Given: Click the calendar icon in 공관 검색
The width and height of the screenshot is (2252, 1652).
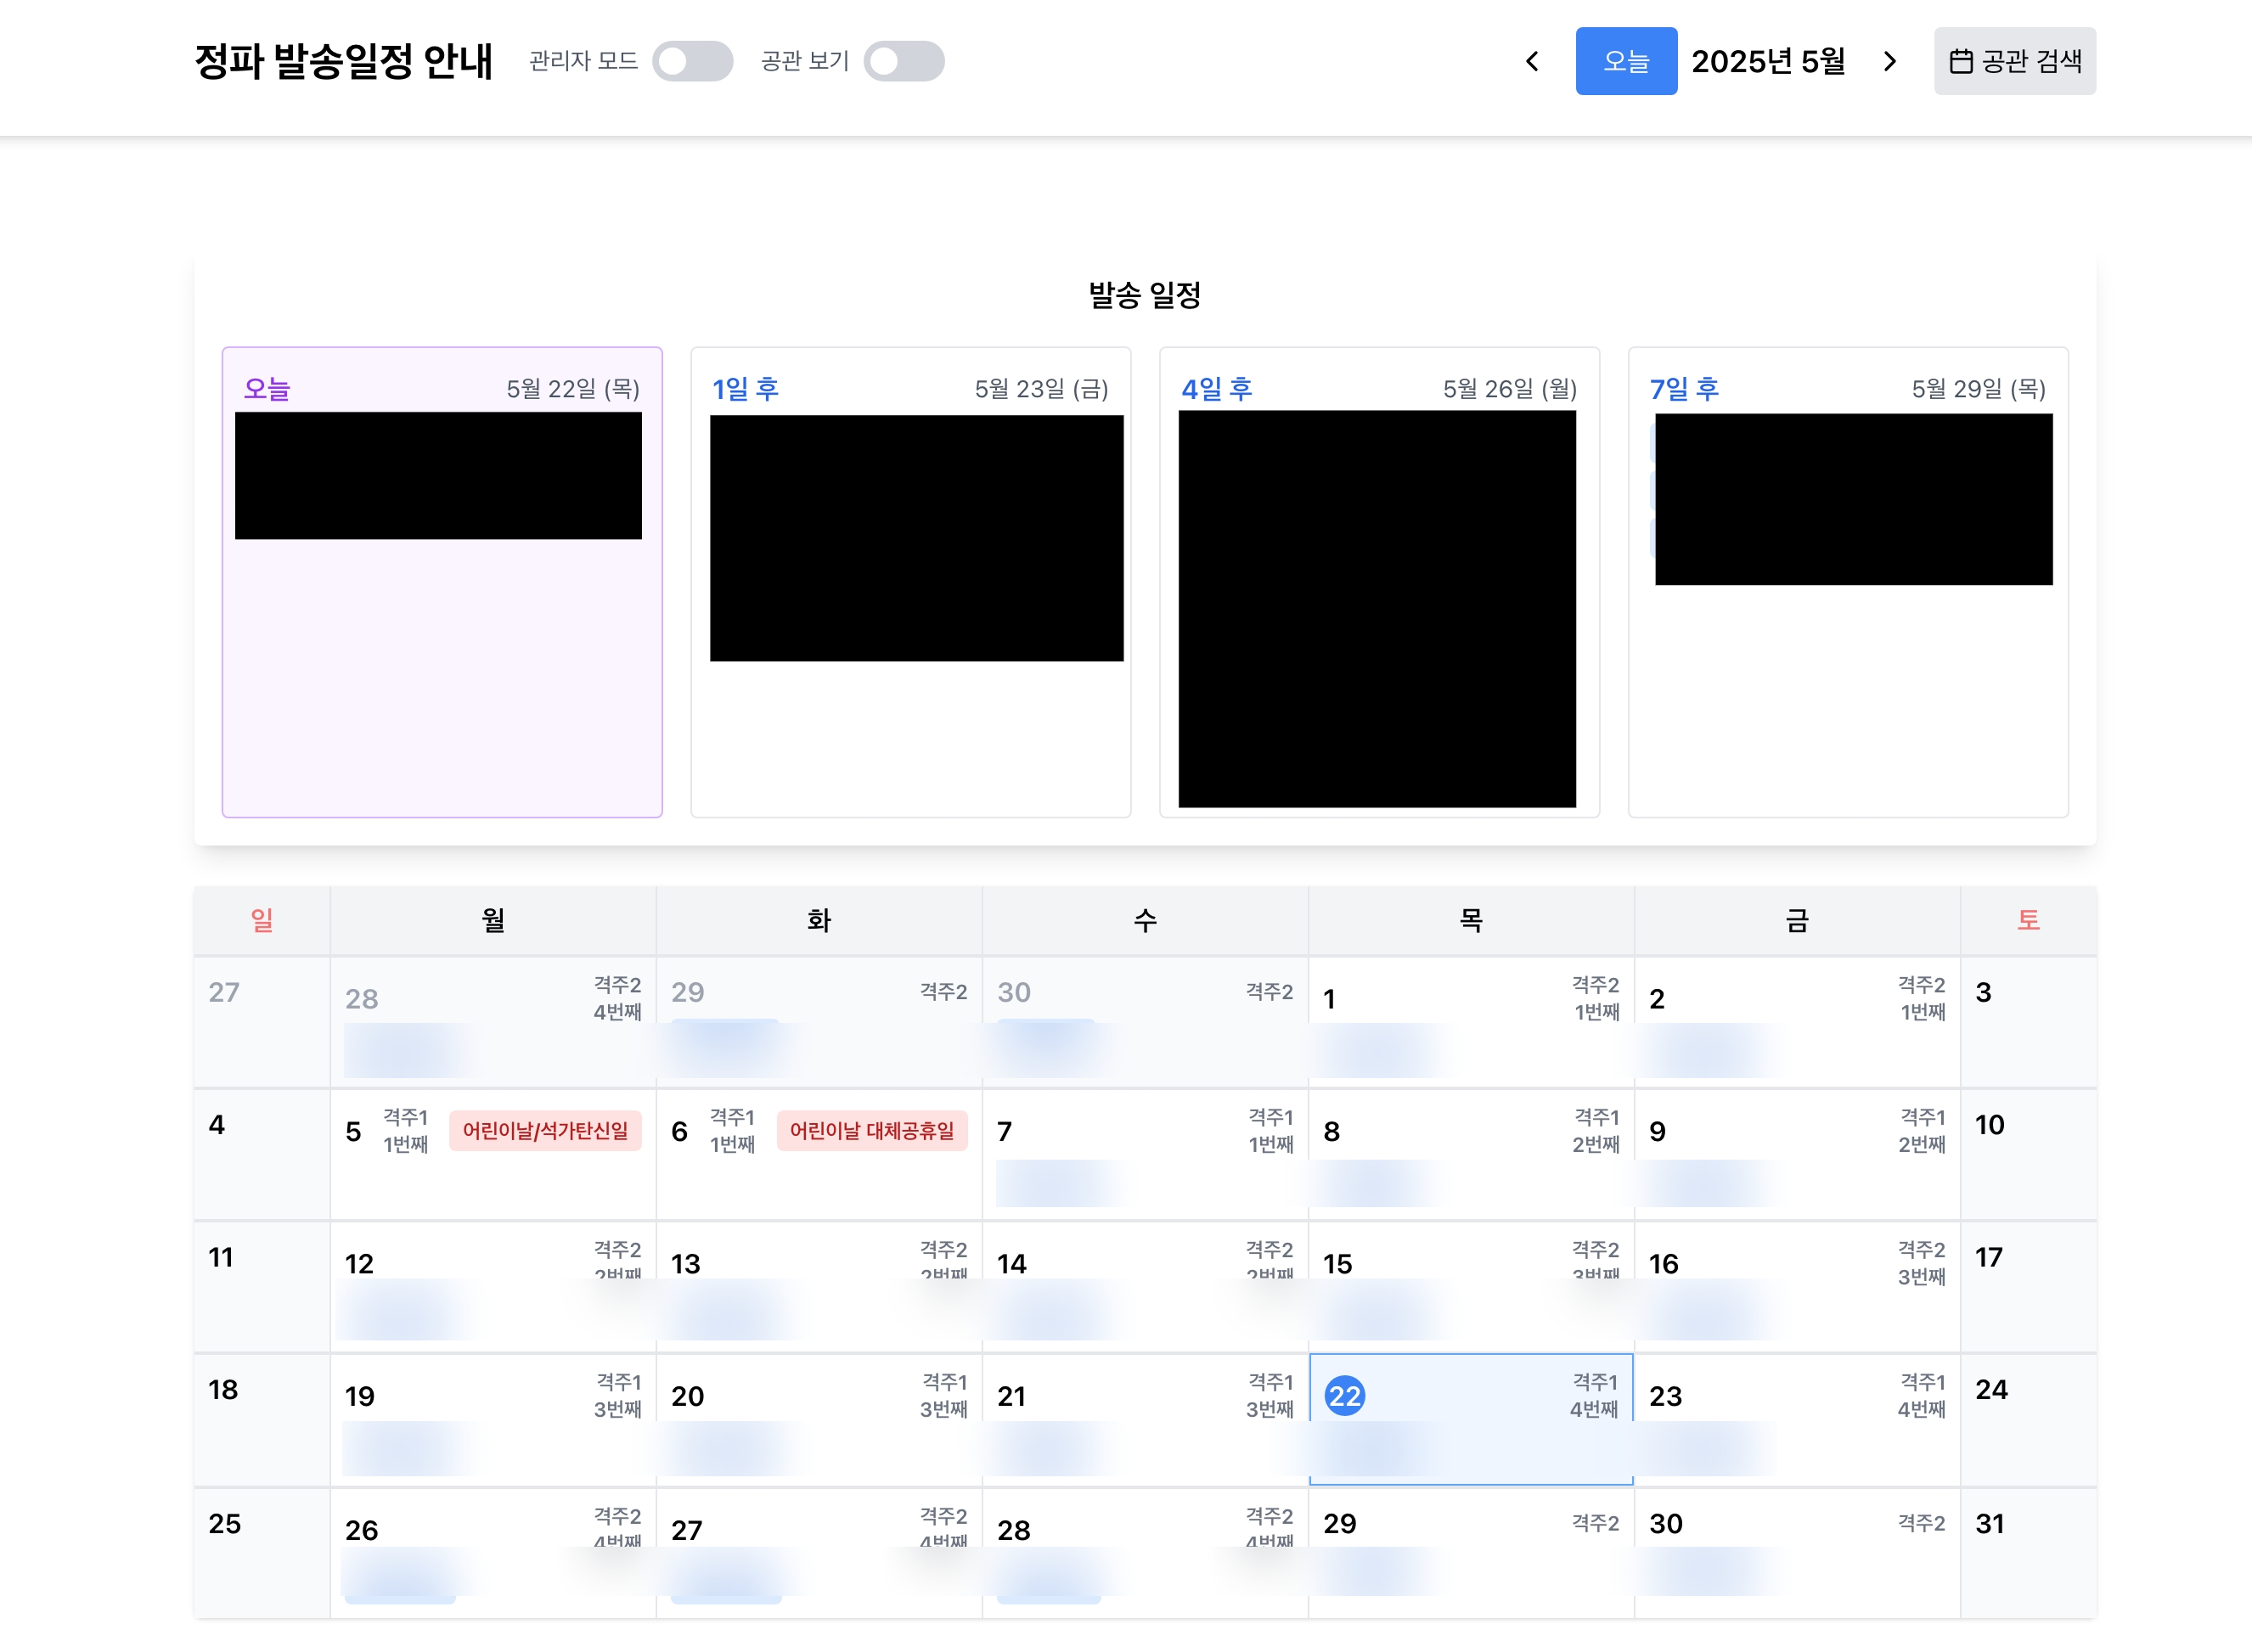Looking at the screenshot, I should pyautogui.click(x=1960, y=62).
